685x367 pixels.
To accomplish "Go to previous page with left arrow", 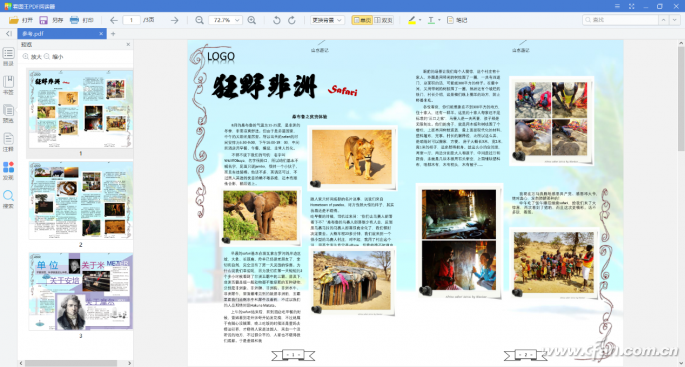I will 114,20.
